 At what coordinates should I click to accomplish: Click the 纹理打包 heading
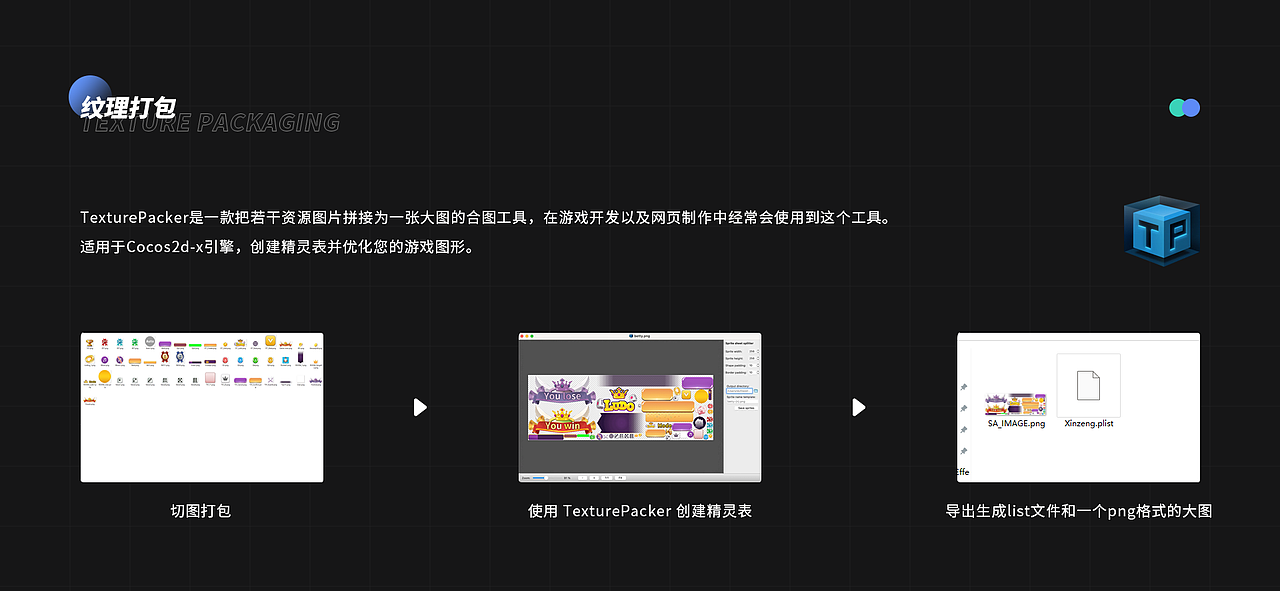tap(128, 108)
